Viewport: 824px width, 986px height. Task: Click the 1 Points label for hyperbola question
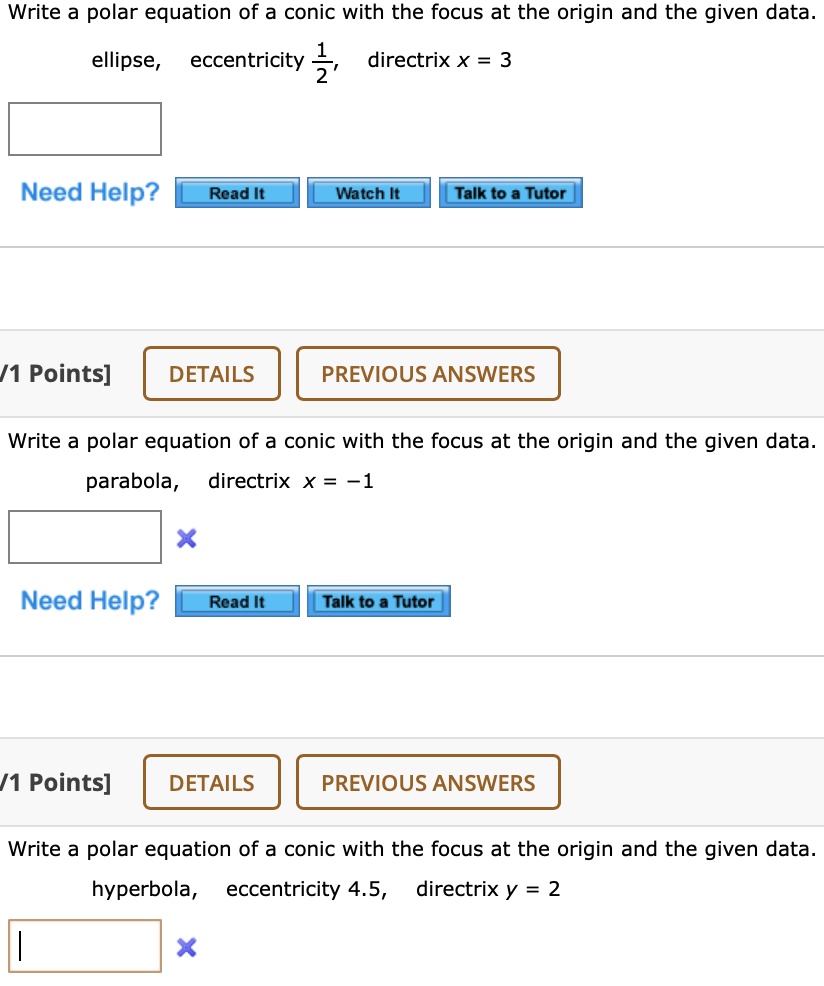click(55, 782)
